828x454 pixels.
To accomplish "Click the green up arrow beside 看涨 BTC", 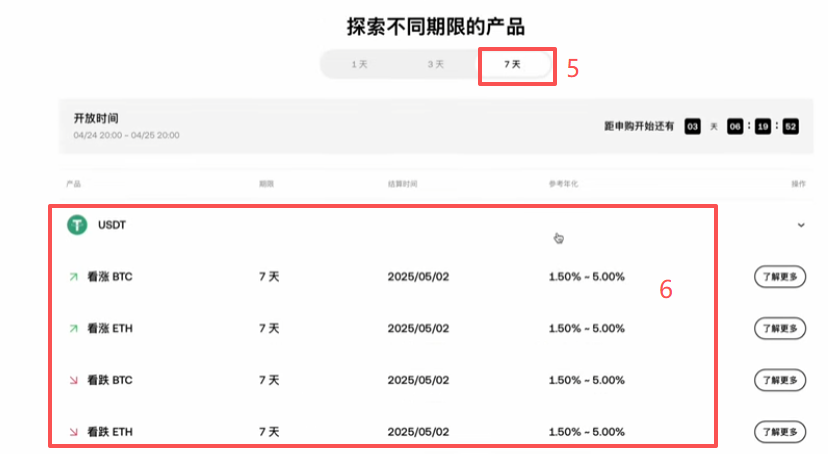I will click(73, 277).
